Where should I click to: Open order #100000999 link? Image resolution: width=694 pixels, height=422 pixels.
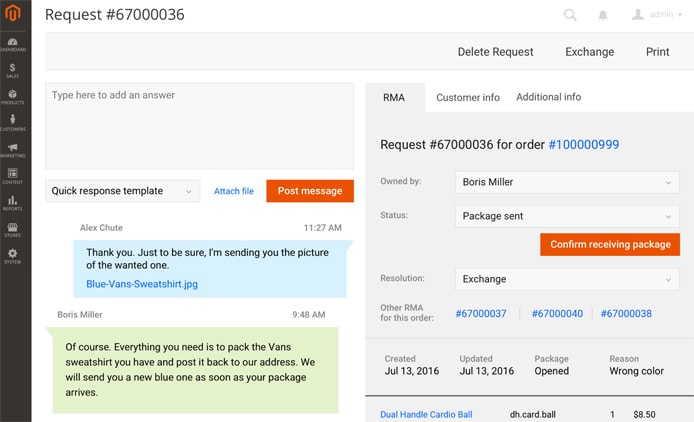point(583,144)
